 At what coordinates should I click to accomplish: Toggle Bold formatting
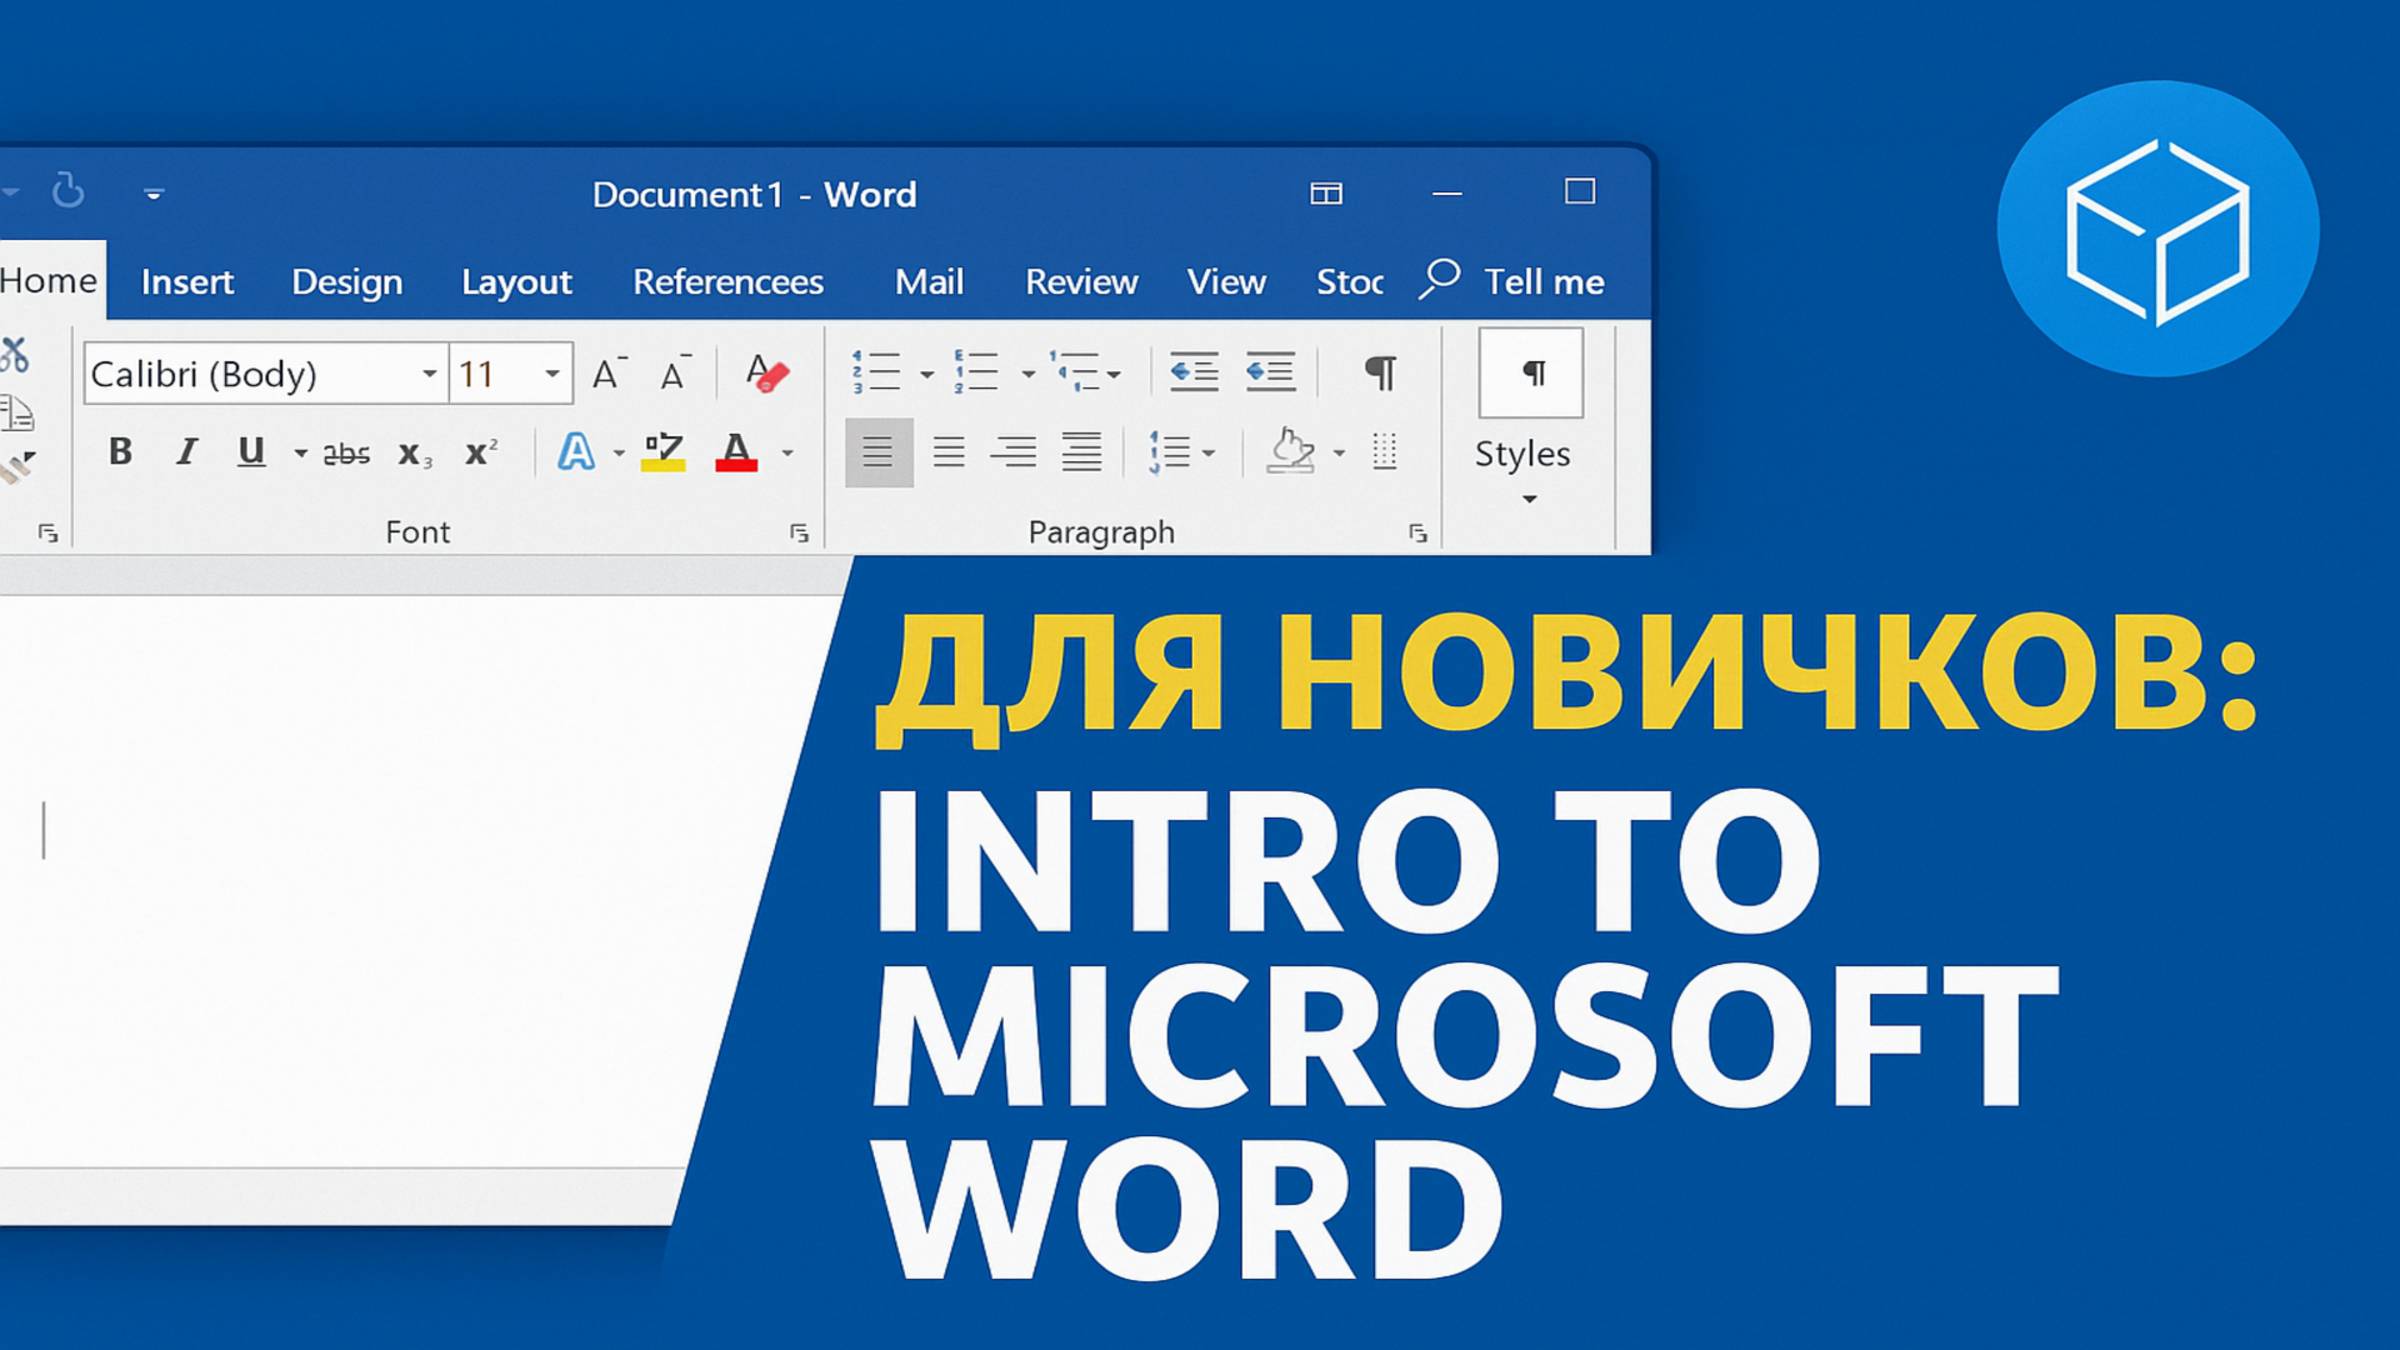tap(121, 452)
